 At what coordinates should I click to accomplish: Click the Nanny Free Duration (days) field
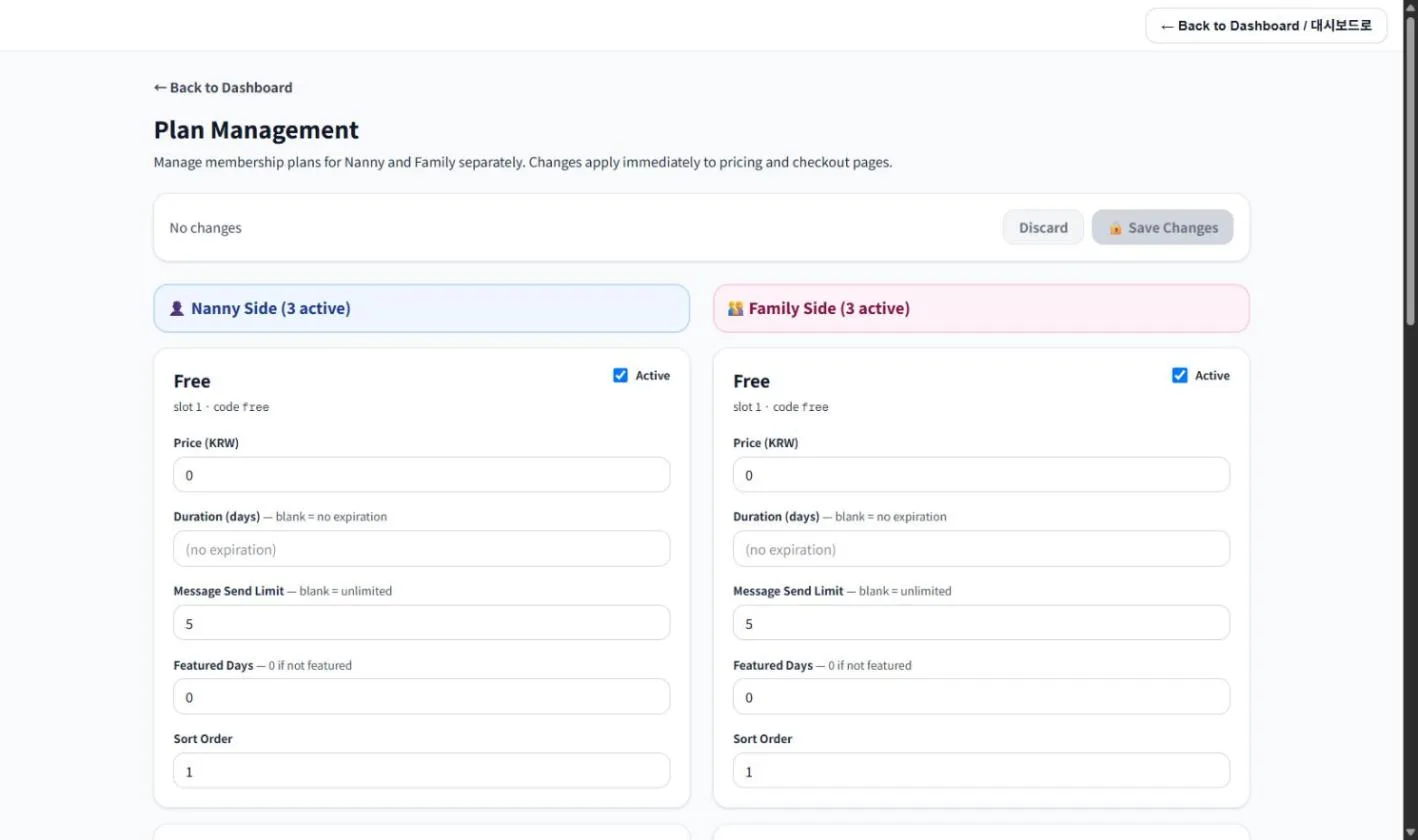click(x=422, y=549)
